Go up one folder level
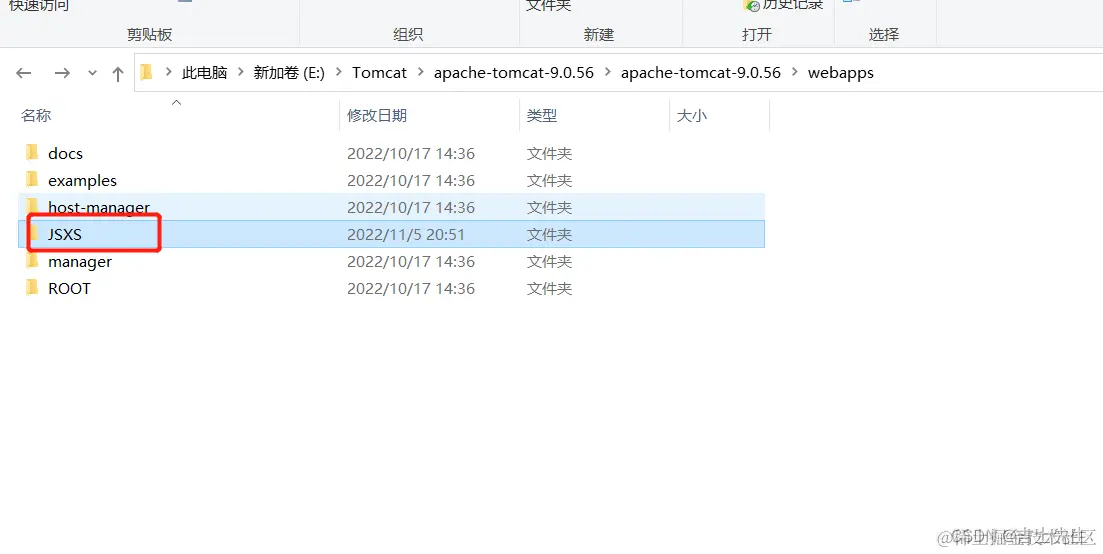Image resolution: width=1103 pixels, height=554 pixels. (117, 73)
